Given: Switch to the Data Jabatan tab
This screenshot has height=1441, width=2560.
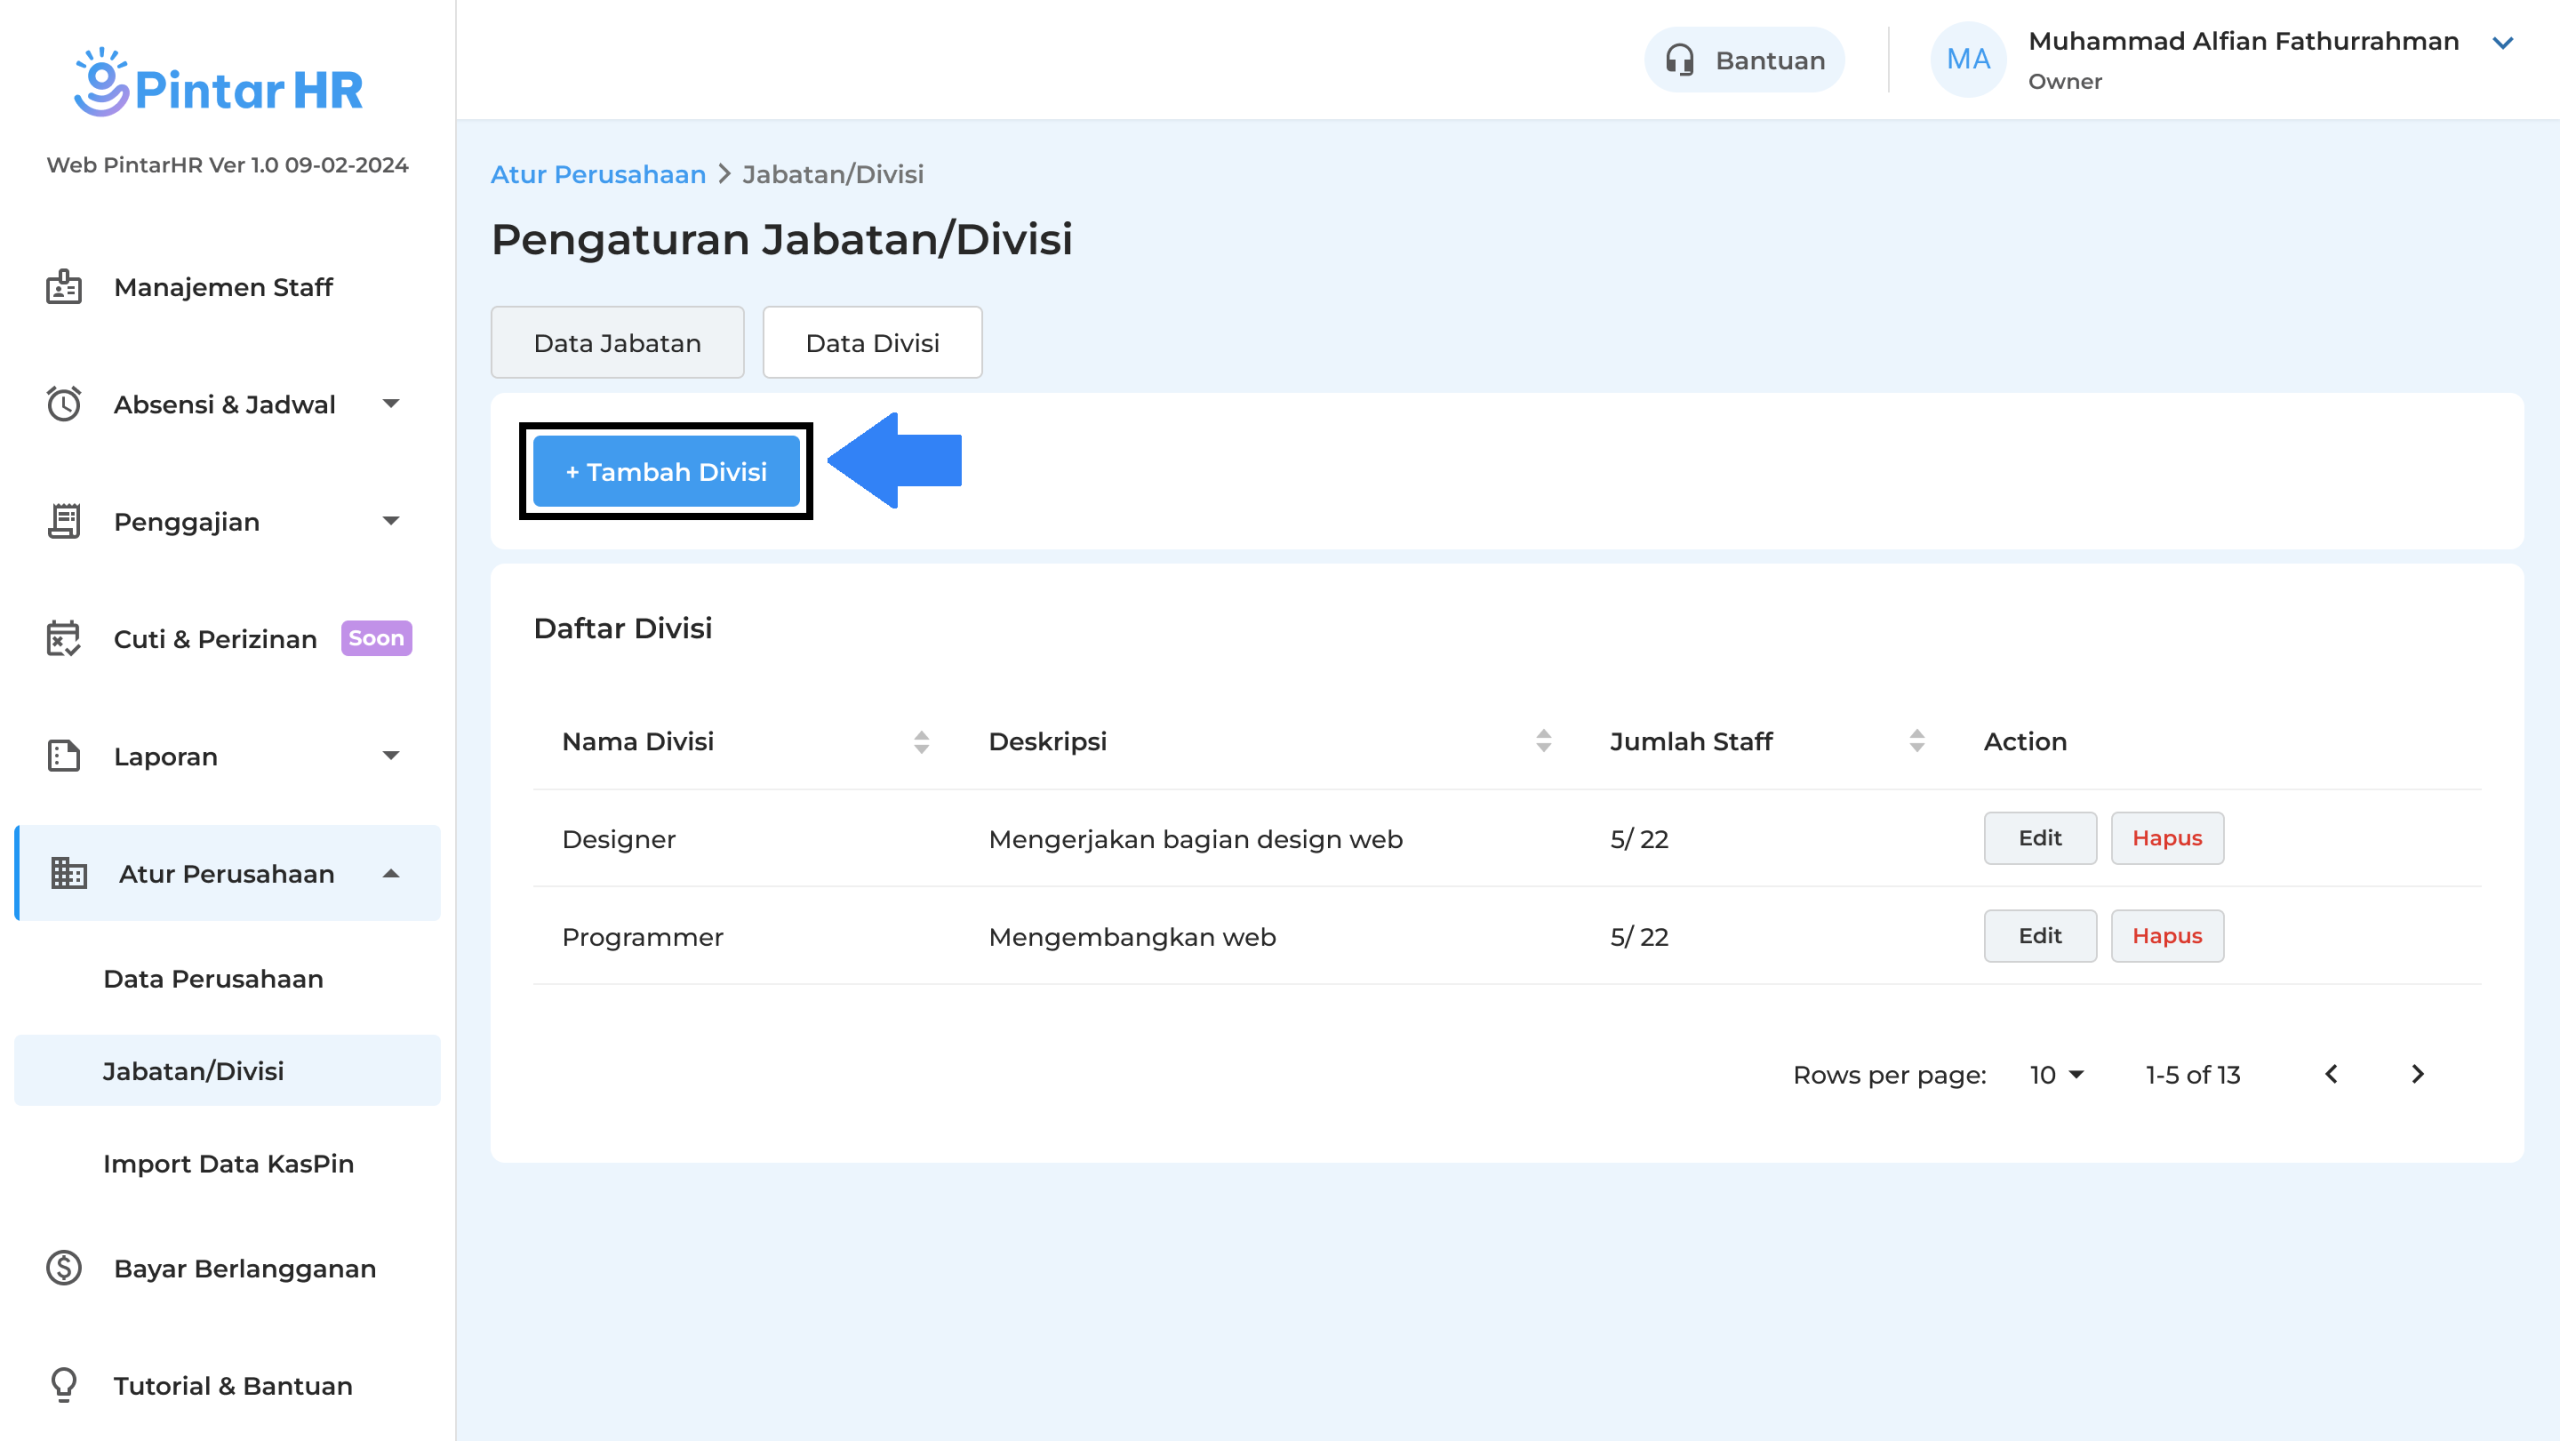Looking at the screenshot, I should [x=617, y=342].
